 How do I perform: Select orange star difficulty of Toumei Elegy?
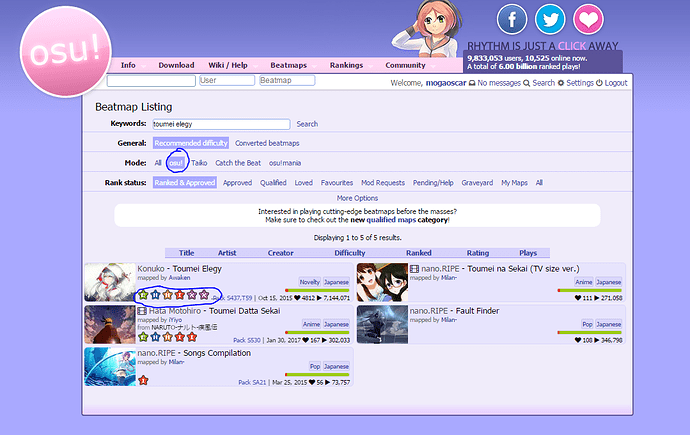[x=167, y=295]
